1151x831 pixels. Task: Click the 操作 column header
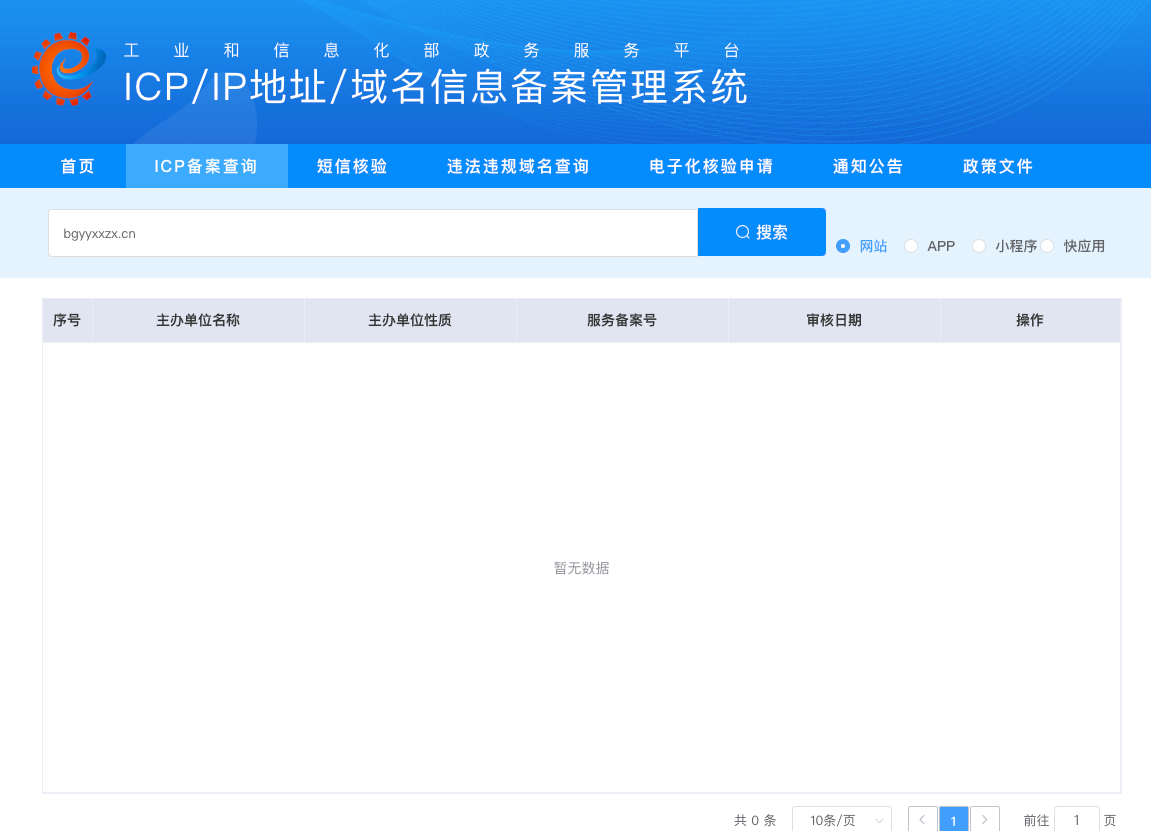[x=1030, y=321]
